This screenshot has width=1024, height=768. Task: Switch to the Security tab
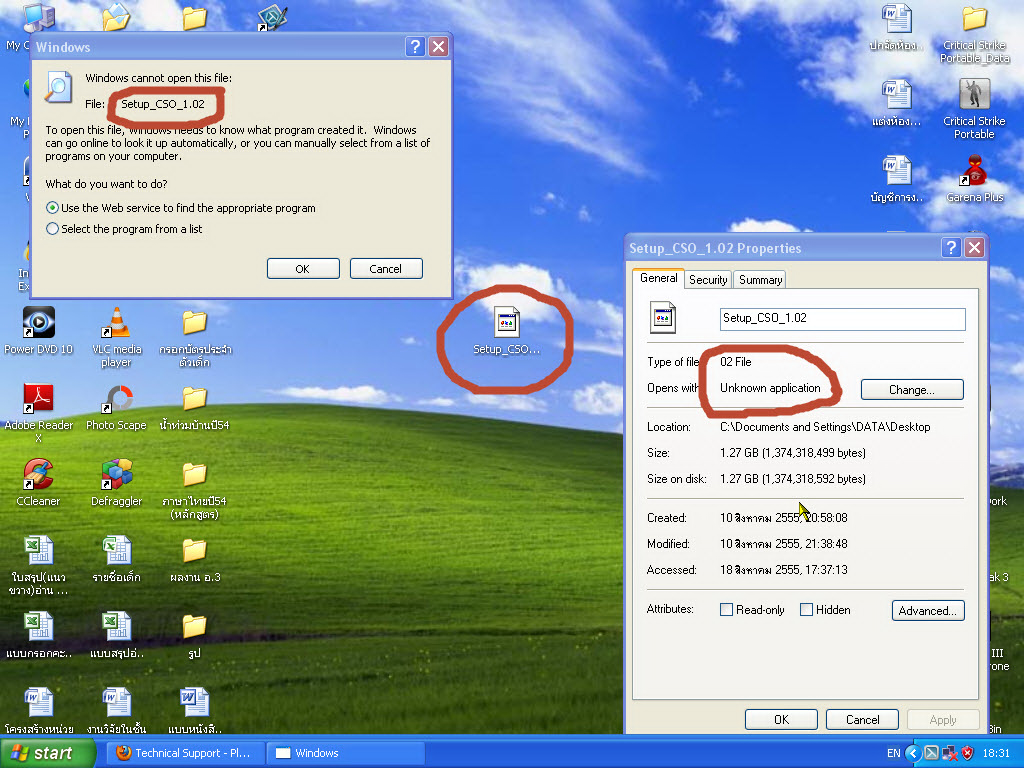[708, 280]
